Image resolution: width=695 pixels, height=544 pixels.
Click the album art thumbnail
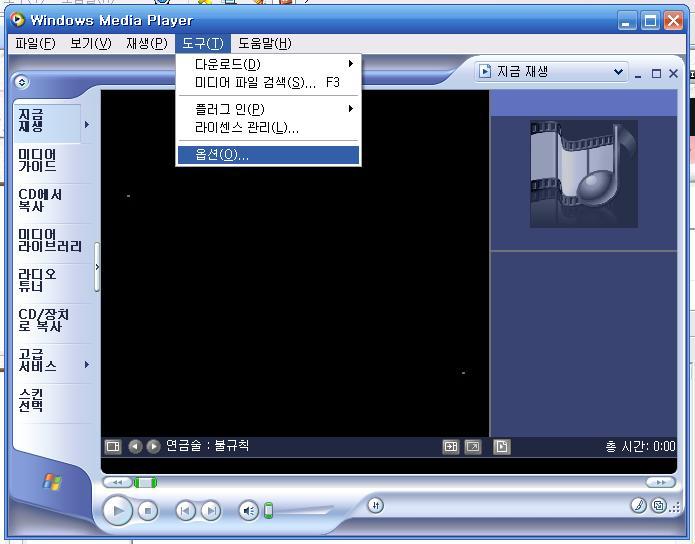(x=584, y=174)
